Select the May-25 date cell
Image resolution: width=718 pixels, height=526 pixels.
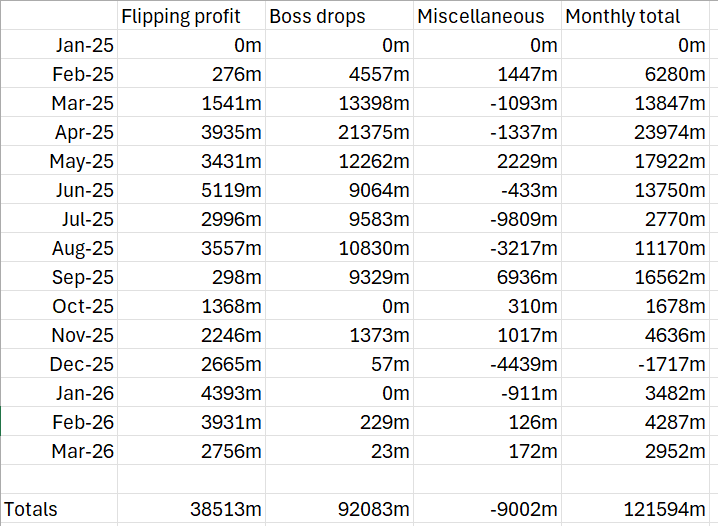(59, 161)
